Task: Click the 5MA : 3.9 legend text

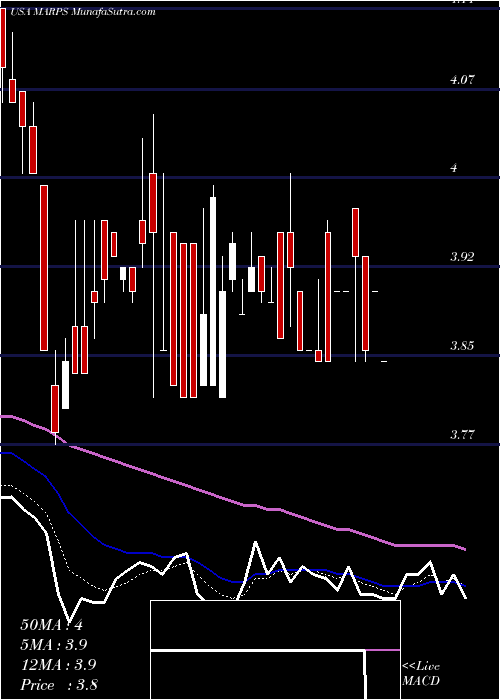Action: pyautogui.click(x=54, y=645)
